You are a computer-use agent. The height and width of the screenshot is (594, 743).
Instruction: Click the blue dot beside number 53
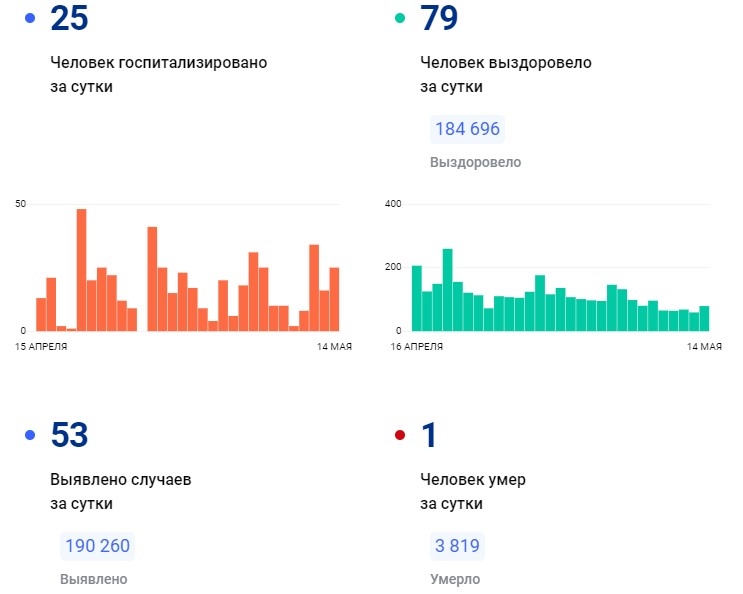29,435
